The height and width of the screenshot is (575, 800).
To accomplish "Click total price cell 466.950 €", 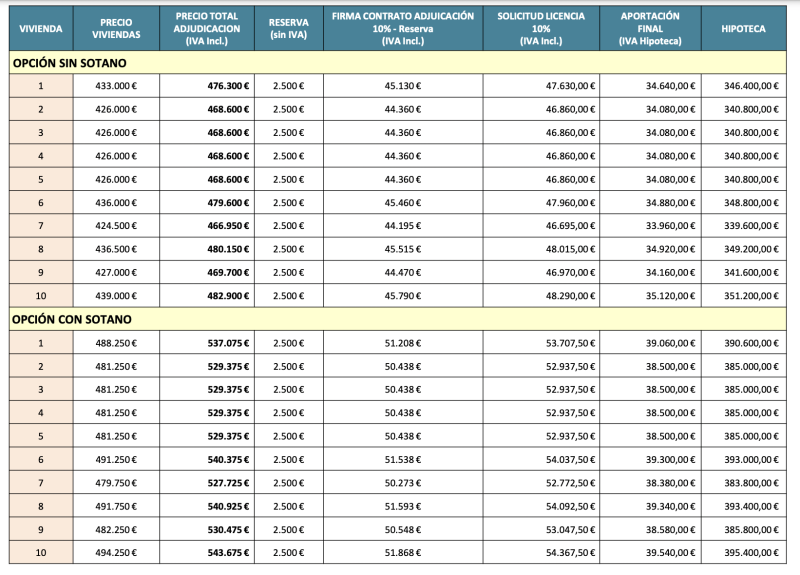I will (207, 226).
